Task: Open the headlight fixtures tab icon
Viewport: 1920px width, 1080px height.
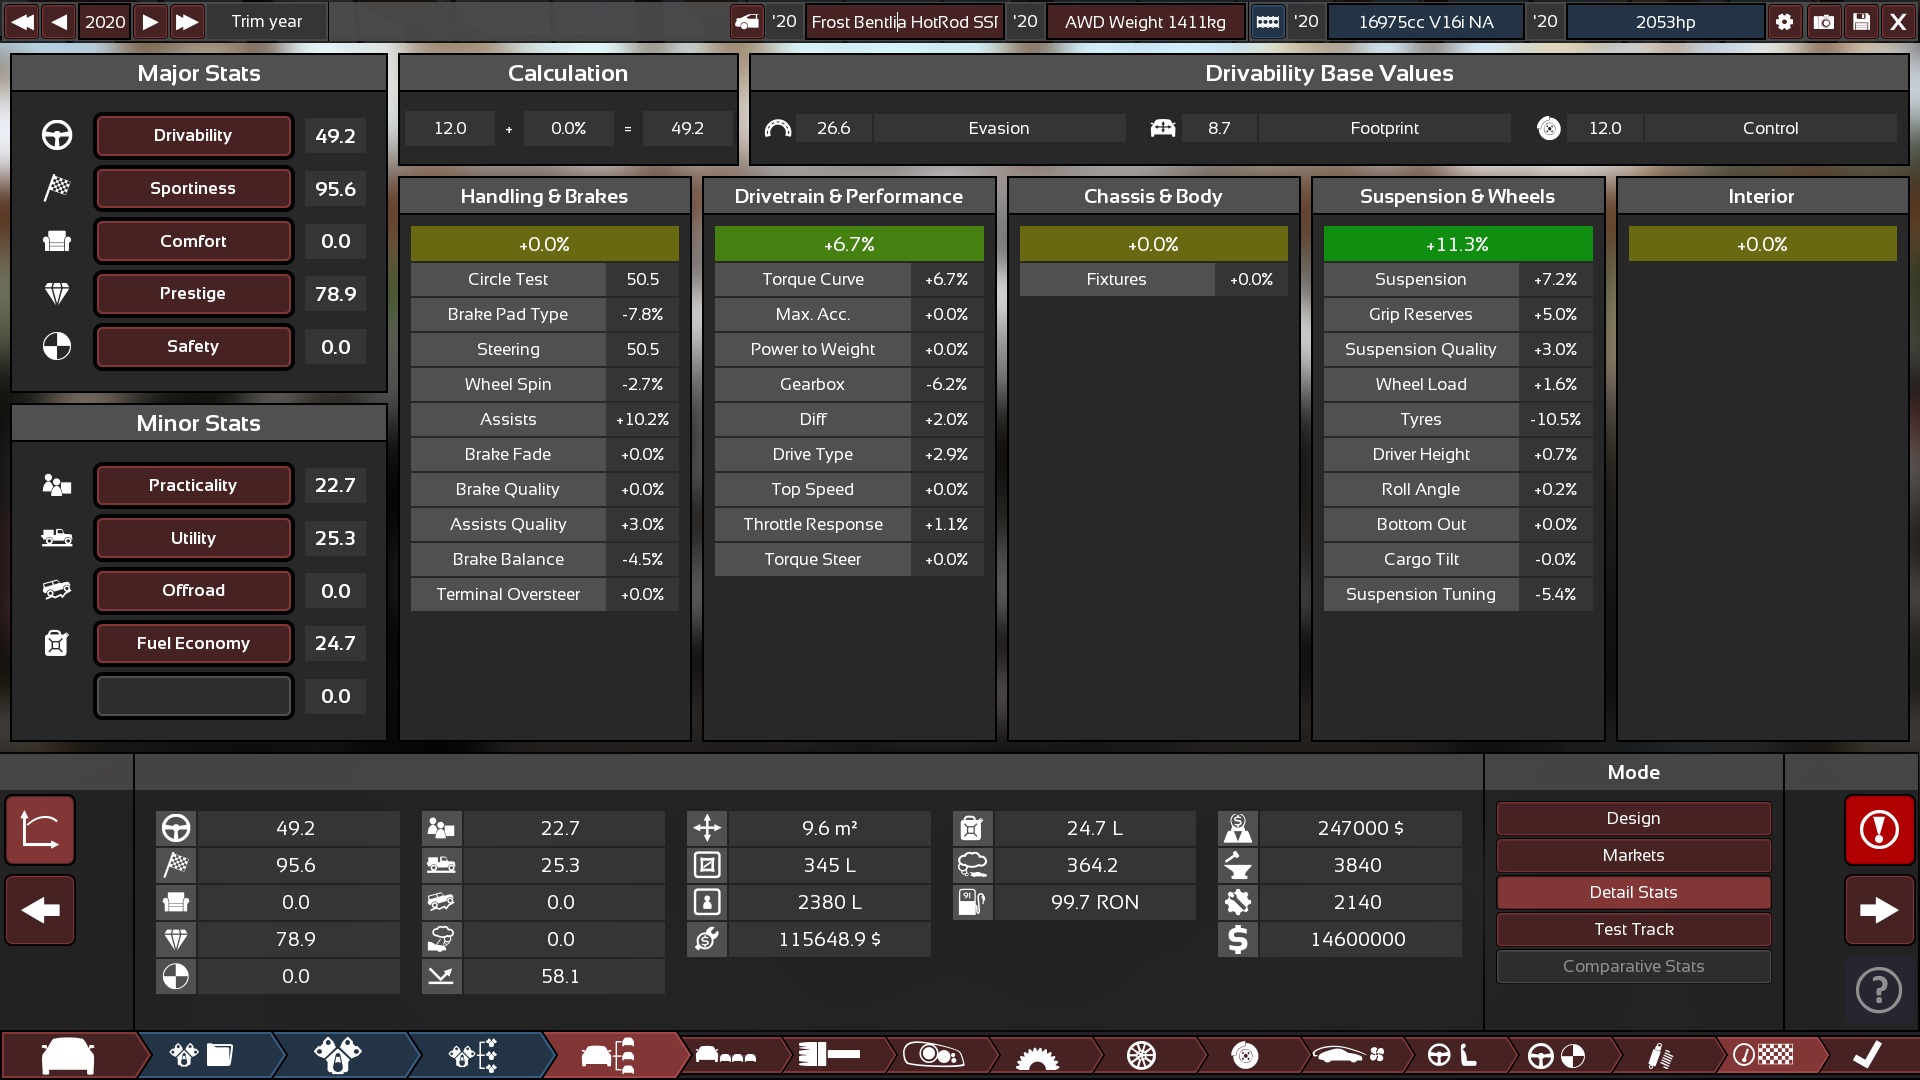Action: click(x=933, y=1055)
